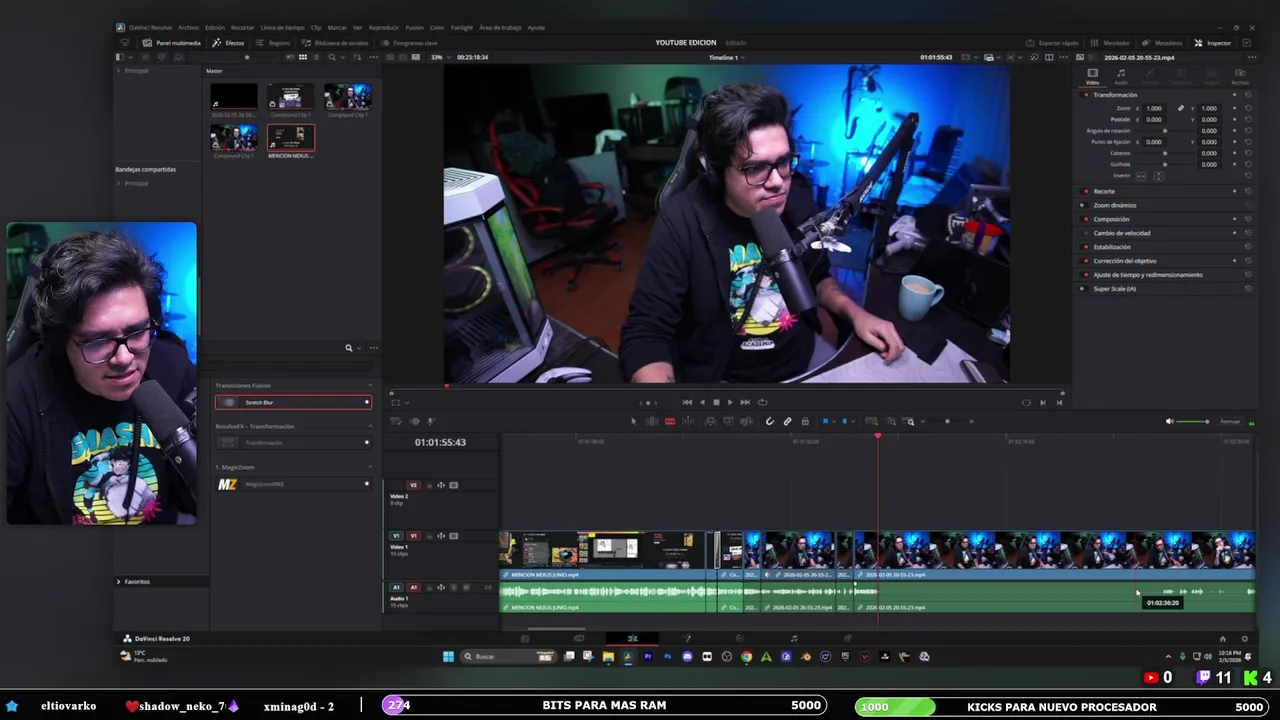Open the Archivo menu
This screenshot has width=1280, height=720.
click(188, 28)
